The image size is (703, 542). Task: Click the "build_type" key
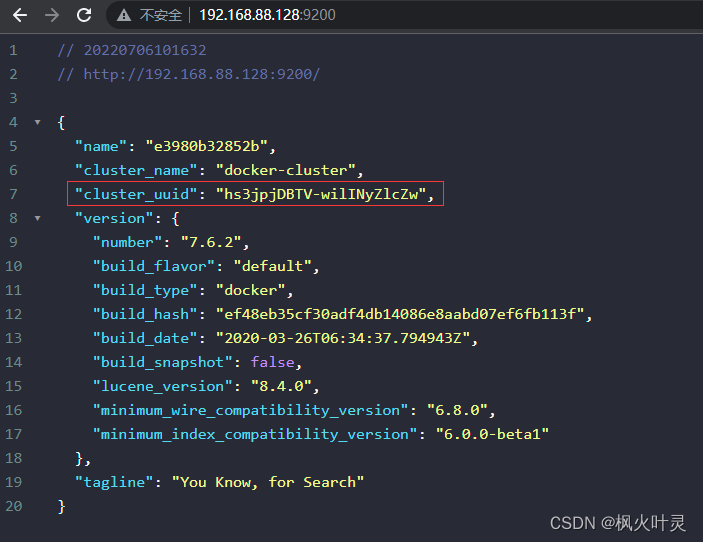pyautogui.click(x=145, y=291)
